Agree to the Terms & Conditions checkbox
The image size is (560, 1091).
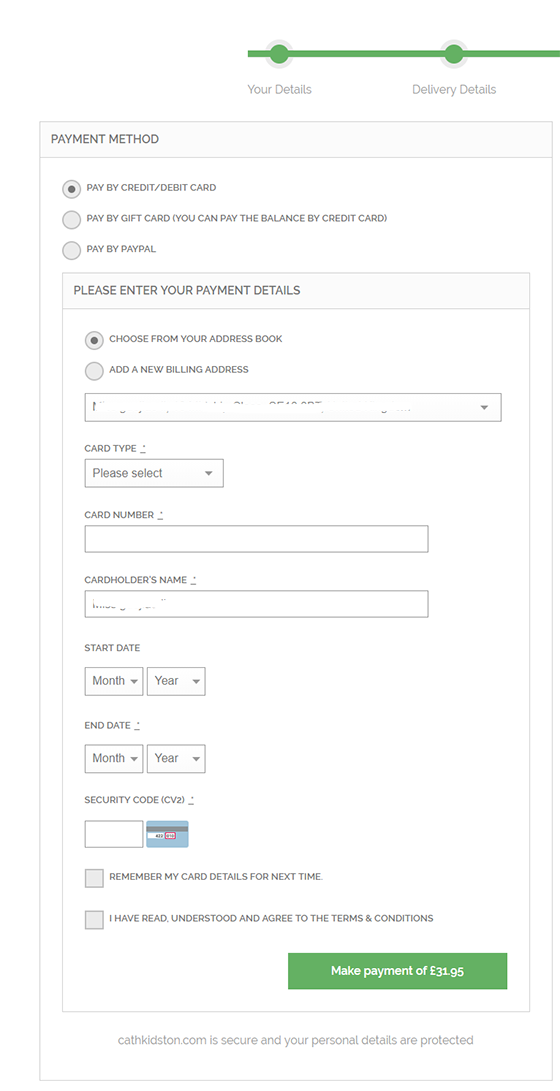pyautogui.click(x=94, y=920)
